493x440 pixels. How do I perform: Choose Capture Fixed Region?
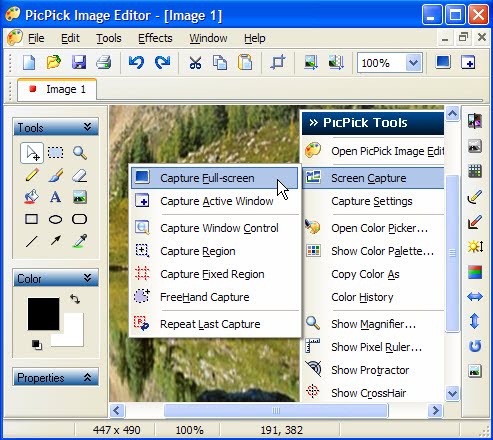(x=214, y=274)
